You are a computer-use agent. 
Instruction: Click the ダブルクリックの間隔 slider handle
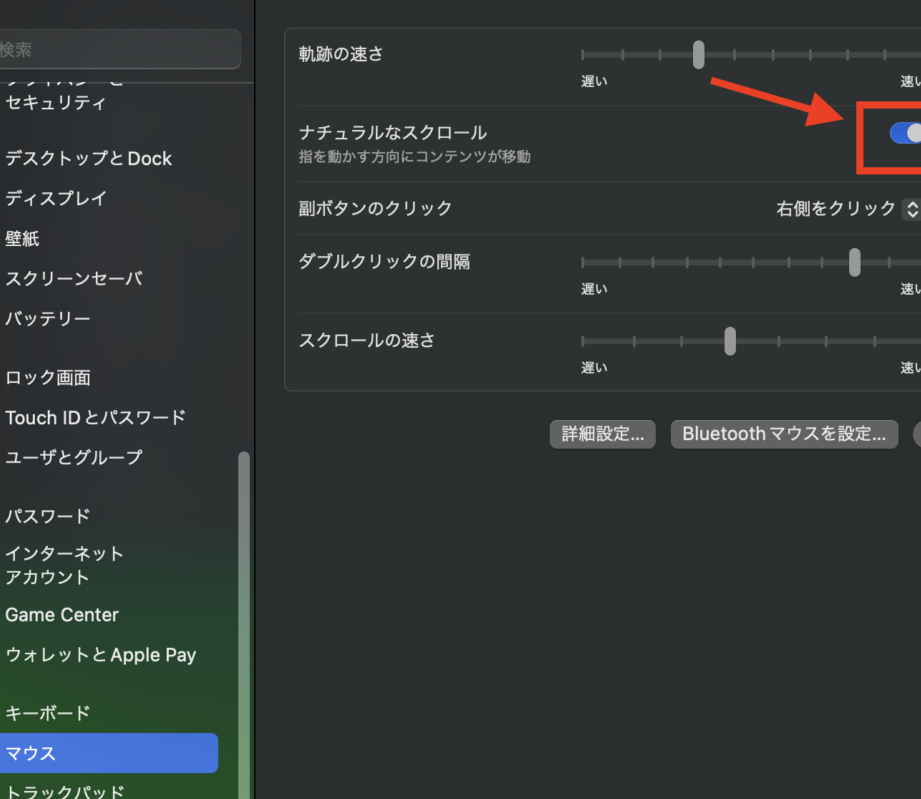pyautogui.click(x=854, y=262)
